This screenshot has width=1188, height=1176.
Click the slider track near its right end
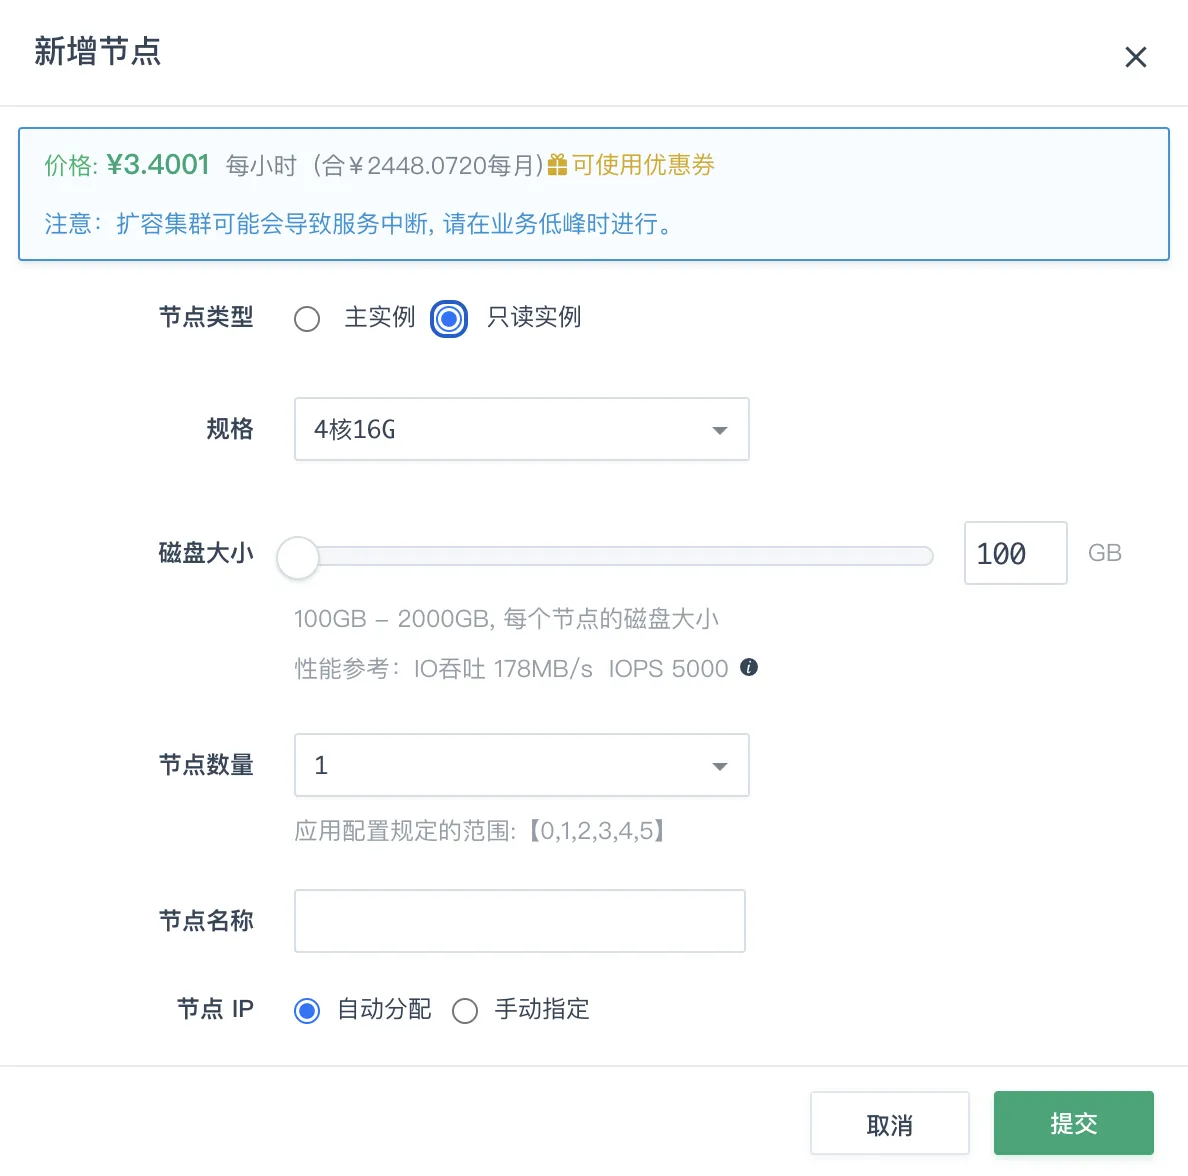tap(909, 556)
